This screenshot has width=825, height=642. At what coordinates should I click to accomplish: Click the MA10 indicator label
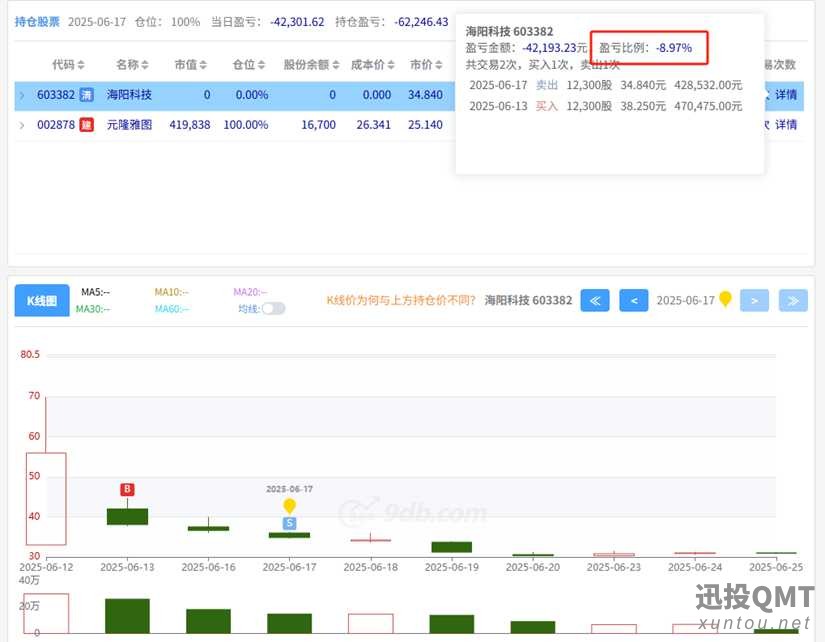click(x=171, y=292)
